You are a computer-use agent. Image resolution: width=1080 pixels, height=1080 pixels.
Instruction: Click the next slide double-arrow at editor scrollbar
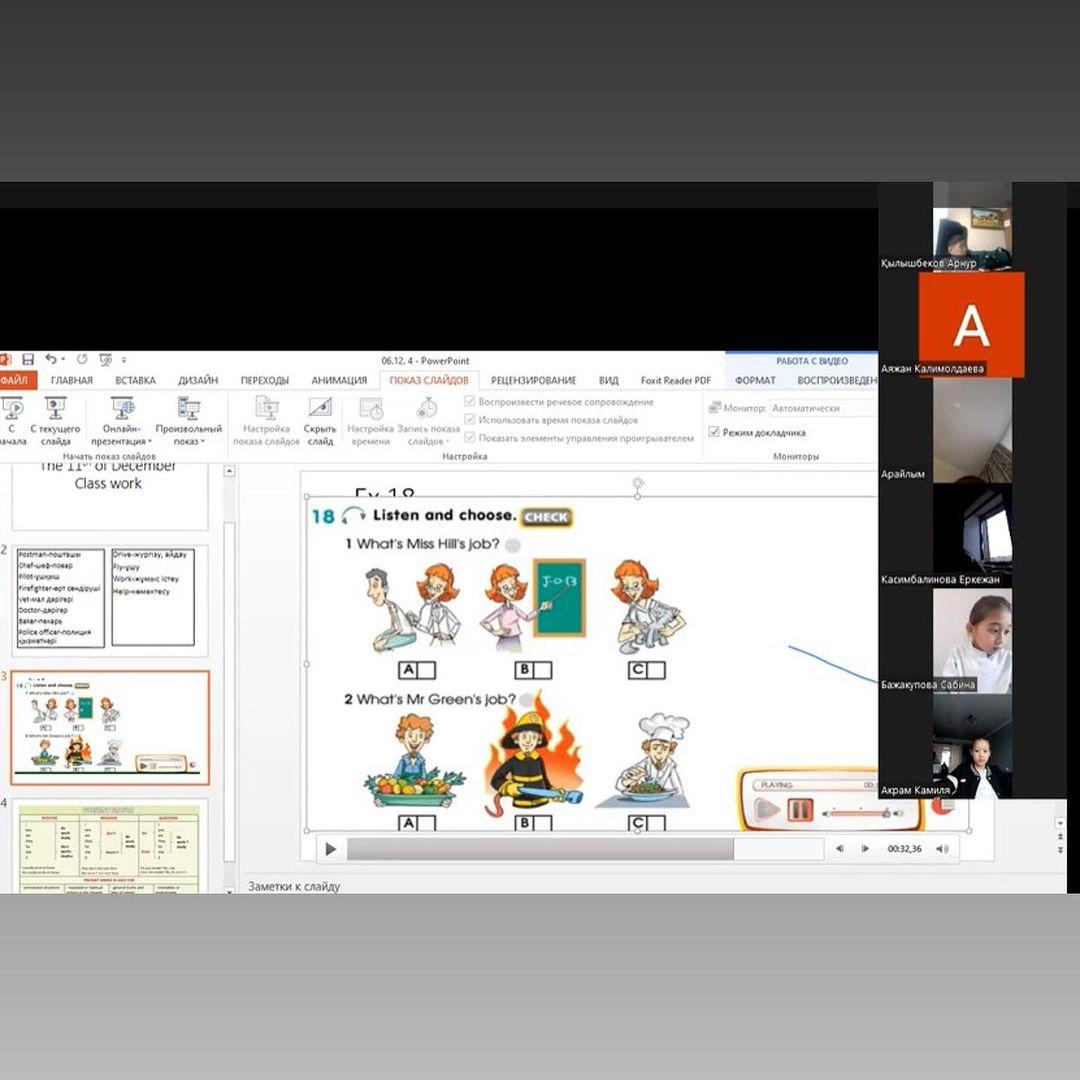click(x=1061, y=851)
